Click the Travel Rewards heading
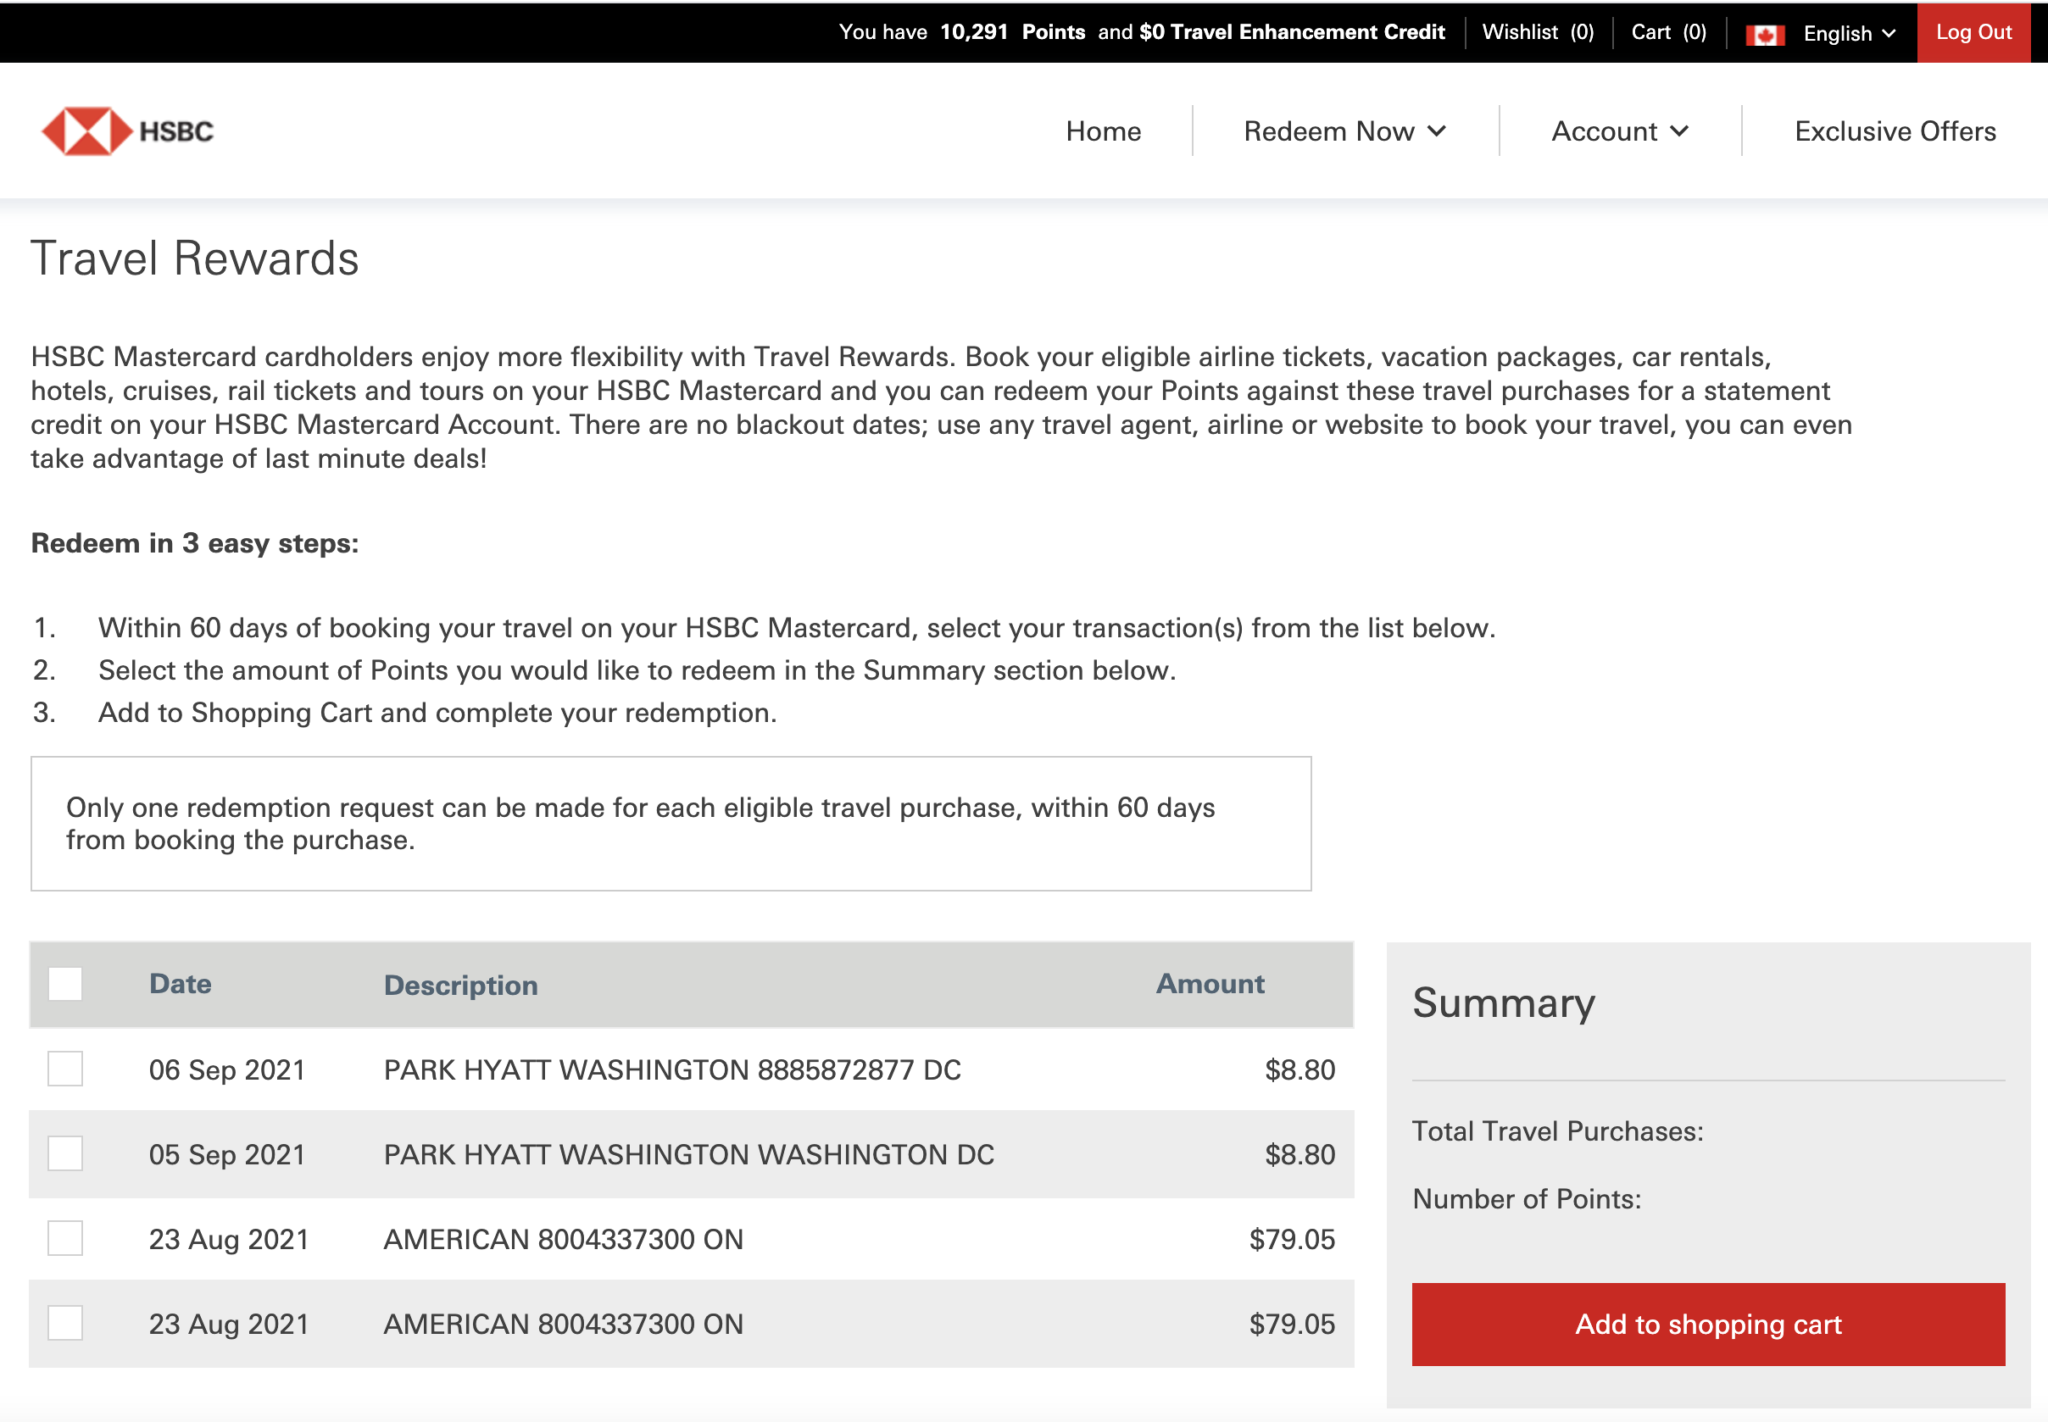The width and height of the screenshot is (2048, 1422). pyautogui.click(x=195, y=258)
